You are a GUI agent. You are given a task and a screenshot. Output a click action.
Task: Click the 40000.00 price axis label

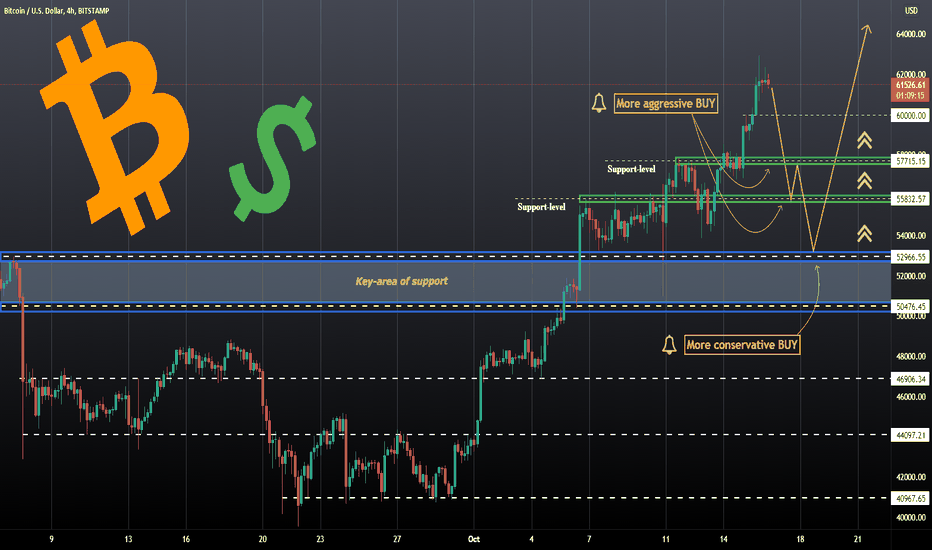click(911, 517)
